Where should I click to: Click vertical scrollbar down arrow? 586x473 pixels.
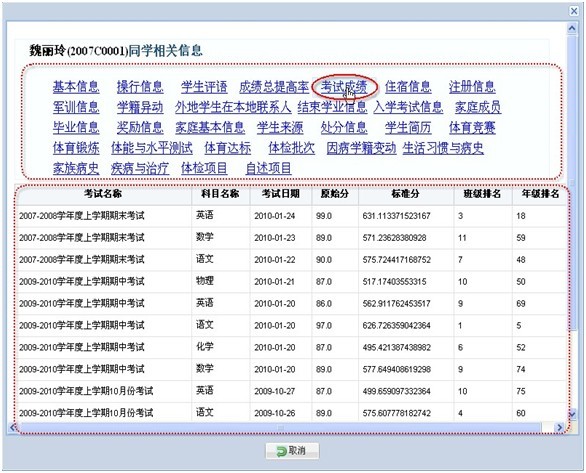tap(572, 414)
